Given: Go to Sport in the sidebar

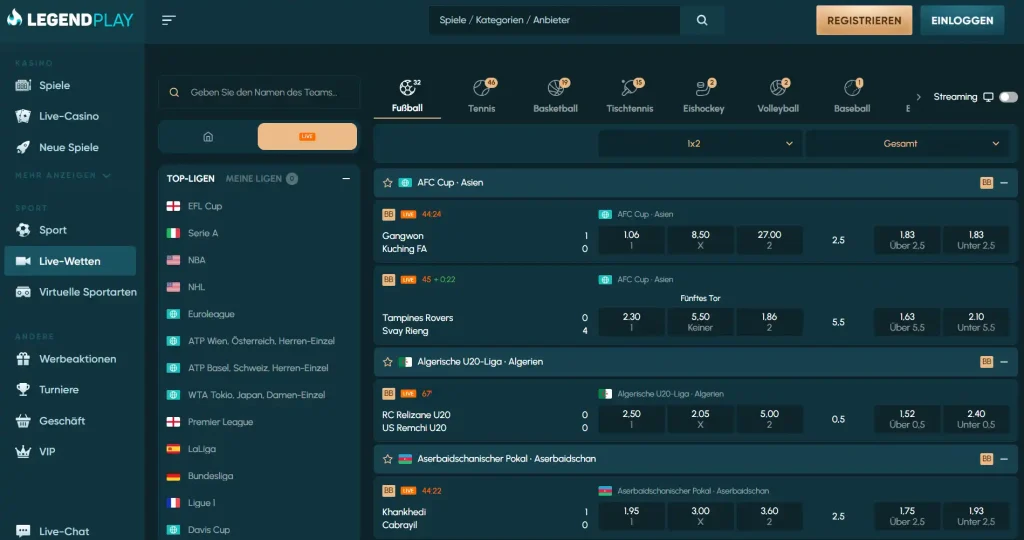Looking at the screenshot, I should click(52, 230).
